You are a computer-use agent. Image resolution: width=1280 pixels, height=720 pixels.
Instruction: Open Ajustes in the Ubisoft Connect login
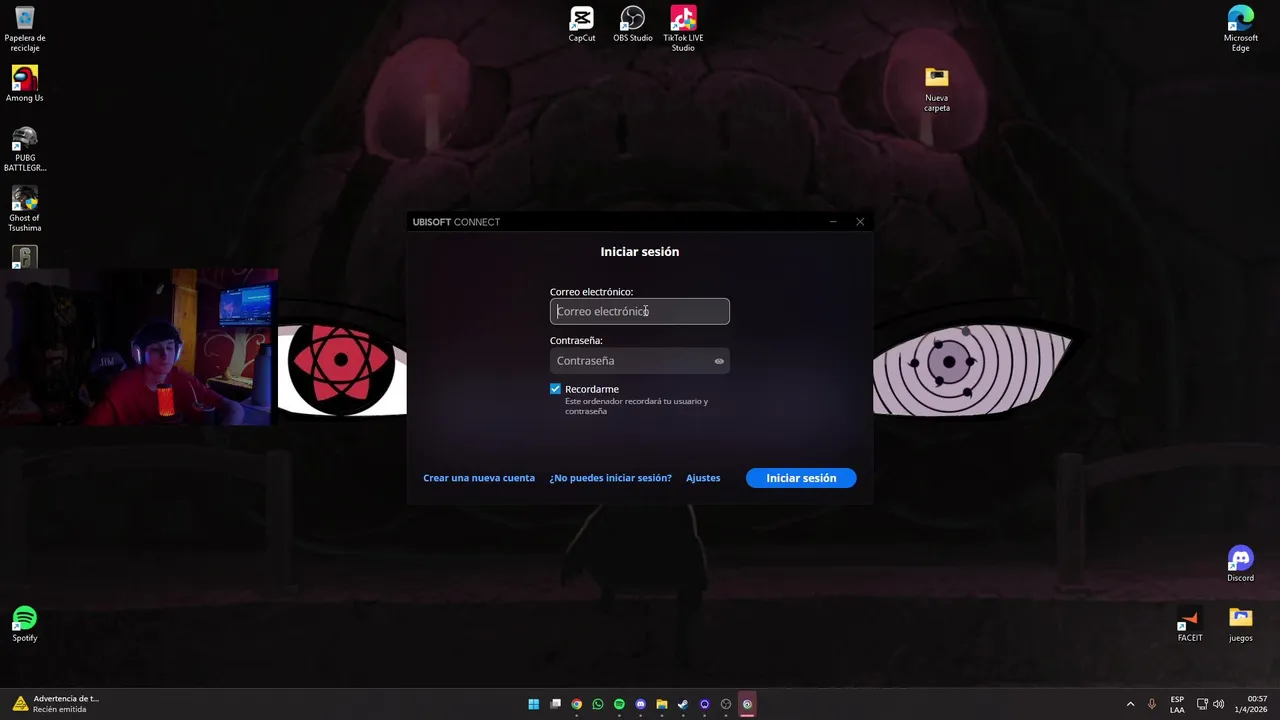[703, 478]
